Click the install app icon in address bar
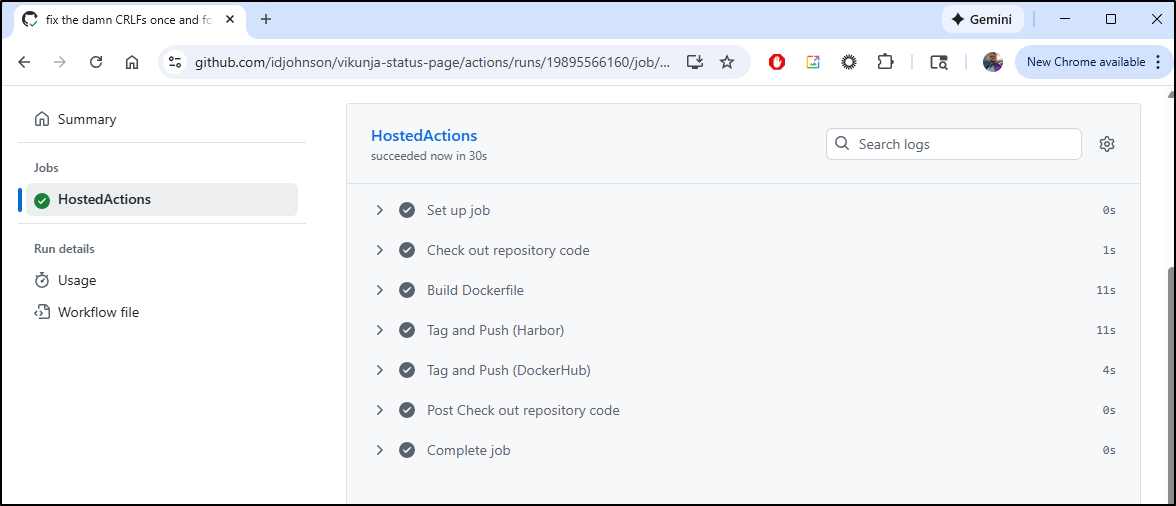This screenshot has width=1176, height=506. point(695,62)
